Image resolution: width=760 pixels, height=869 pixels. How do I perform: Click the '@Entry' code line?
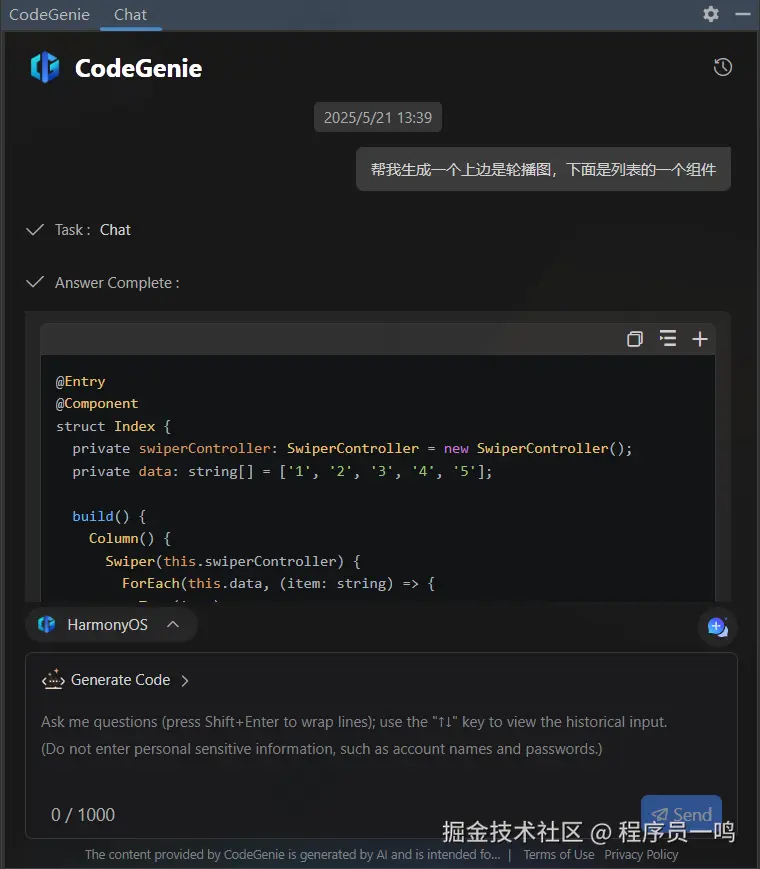tap(80, 381)
